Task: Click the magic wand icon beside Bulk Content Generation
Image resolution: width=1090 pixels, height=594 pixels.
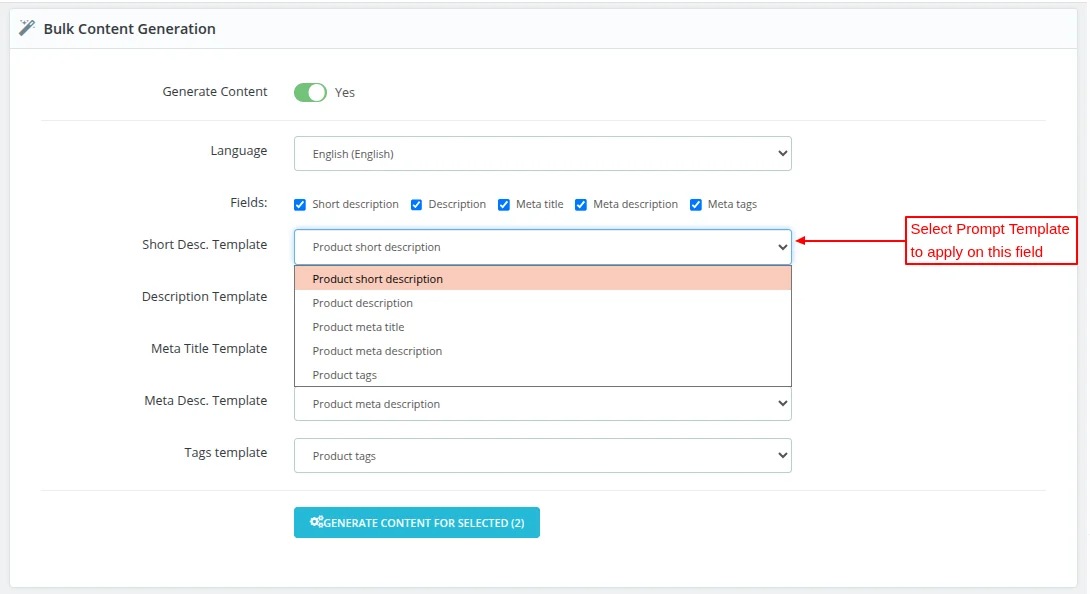Action: (x=27, y=28)
